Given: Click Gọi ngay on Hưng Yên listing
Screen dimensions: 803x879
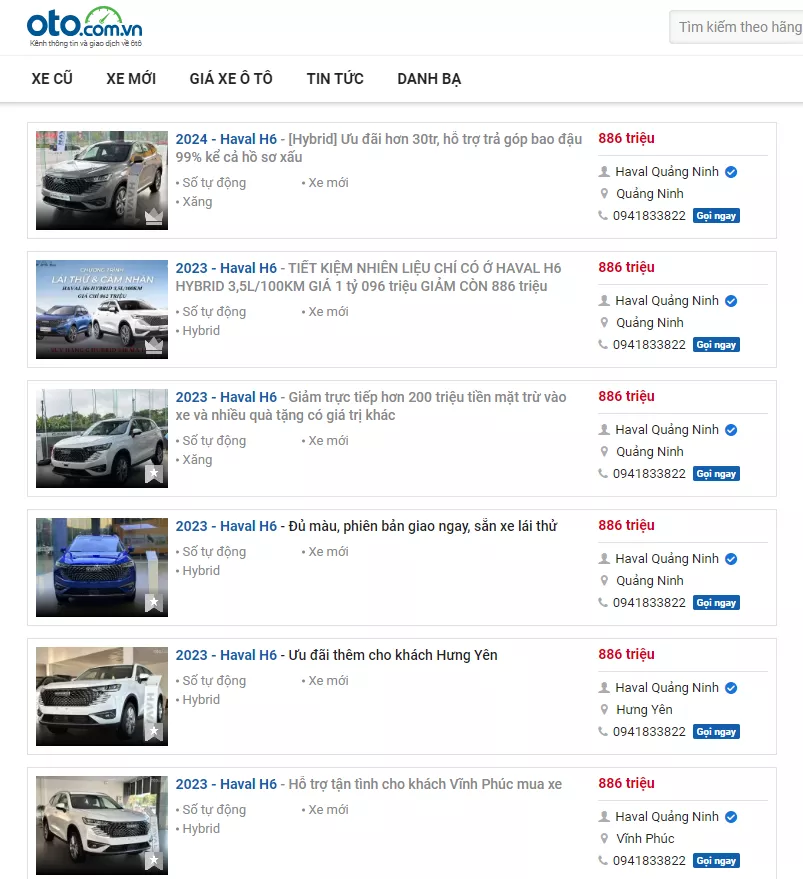Looking at the screenshot, I should [x=716, y=732].
